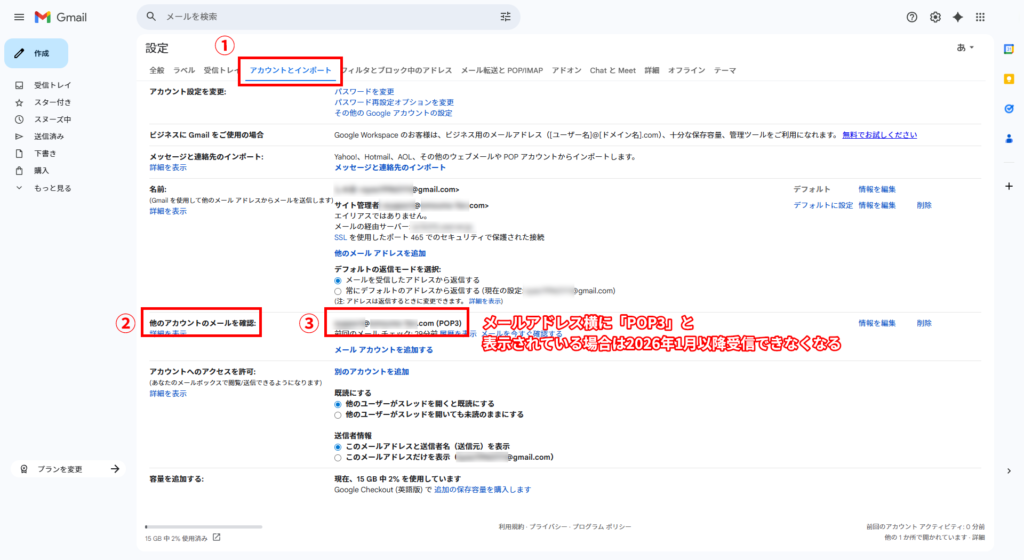The image size is (1024, 560).
Task: Open the Google apps grid
Action: pos(981,17)
